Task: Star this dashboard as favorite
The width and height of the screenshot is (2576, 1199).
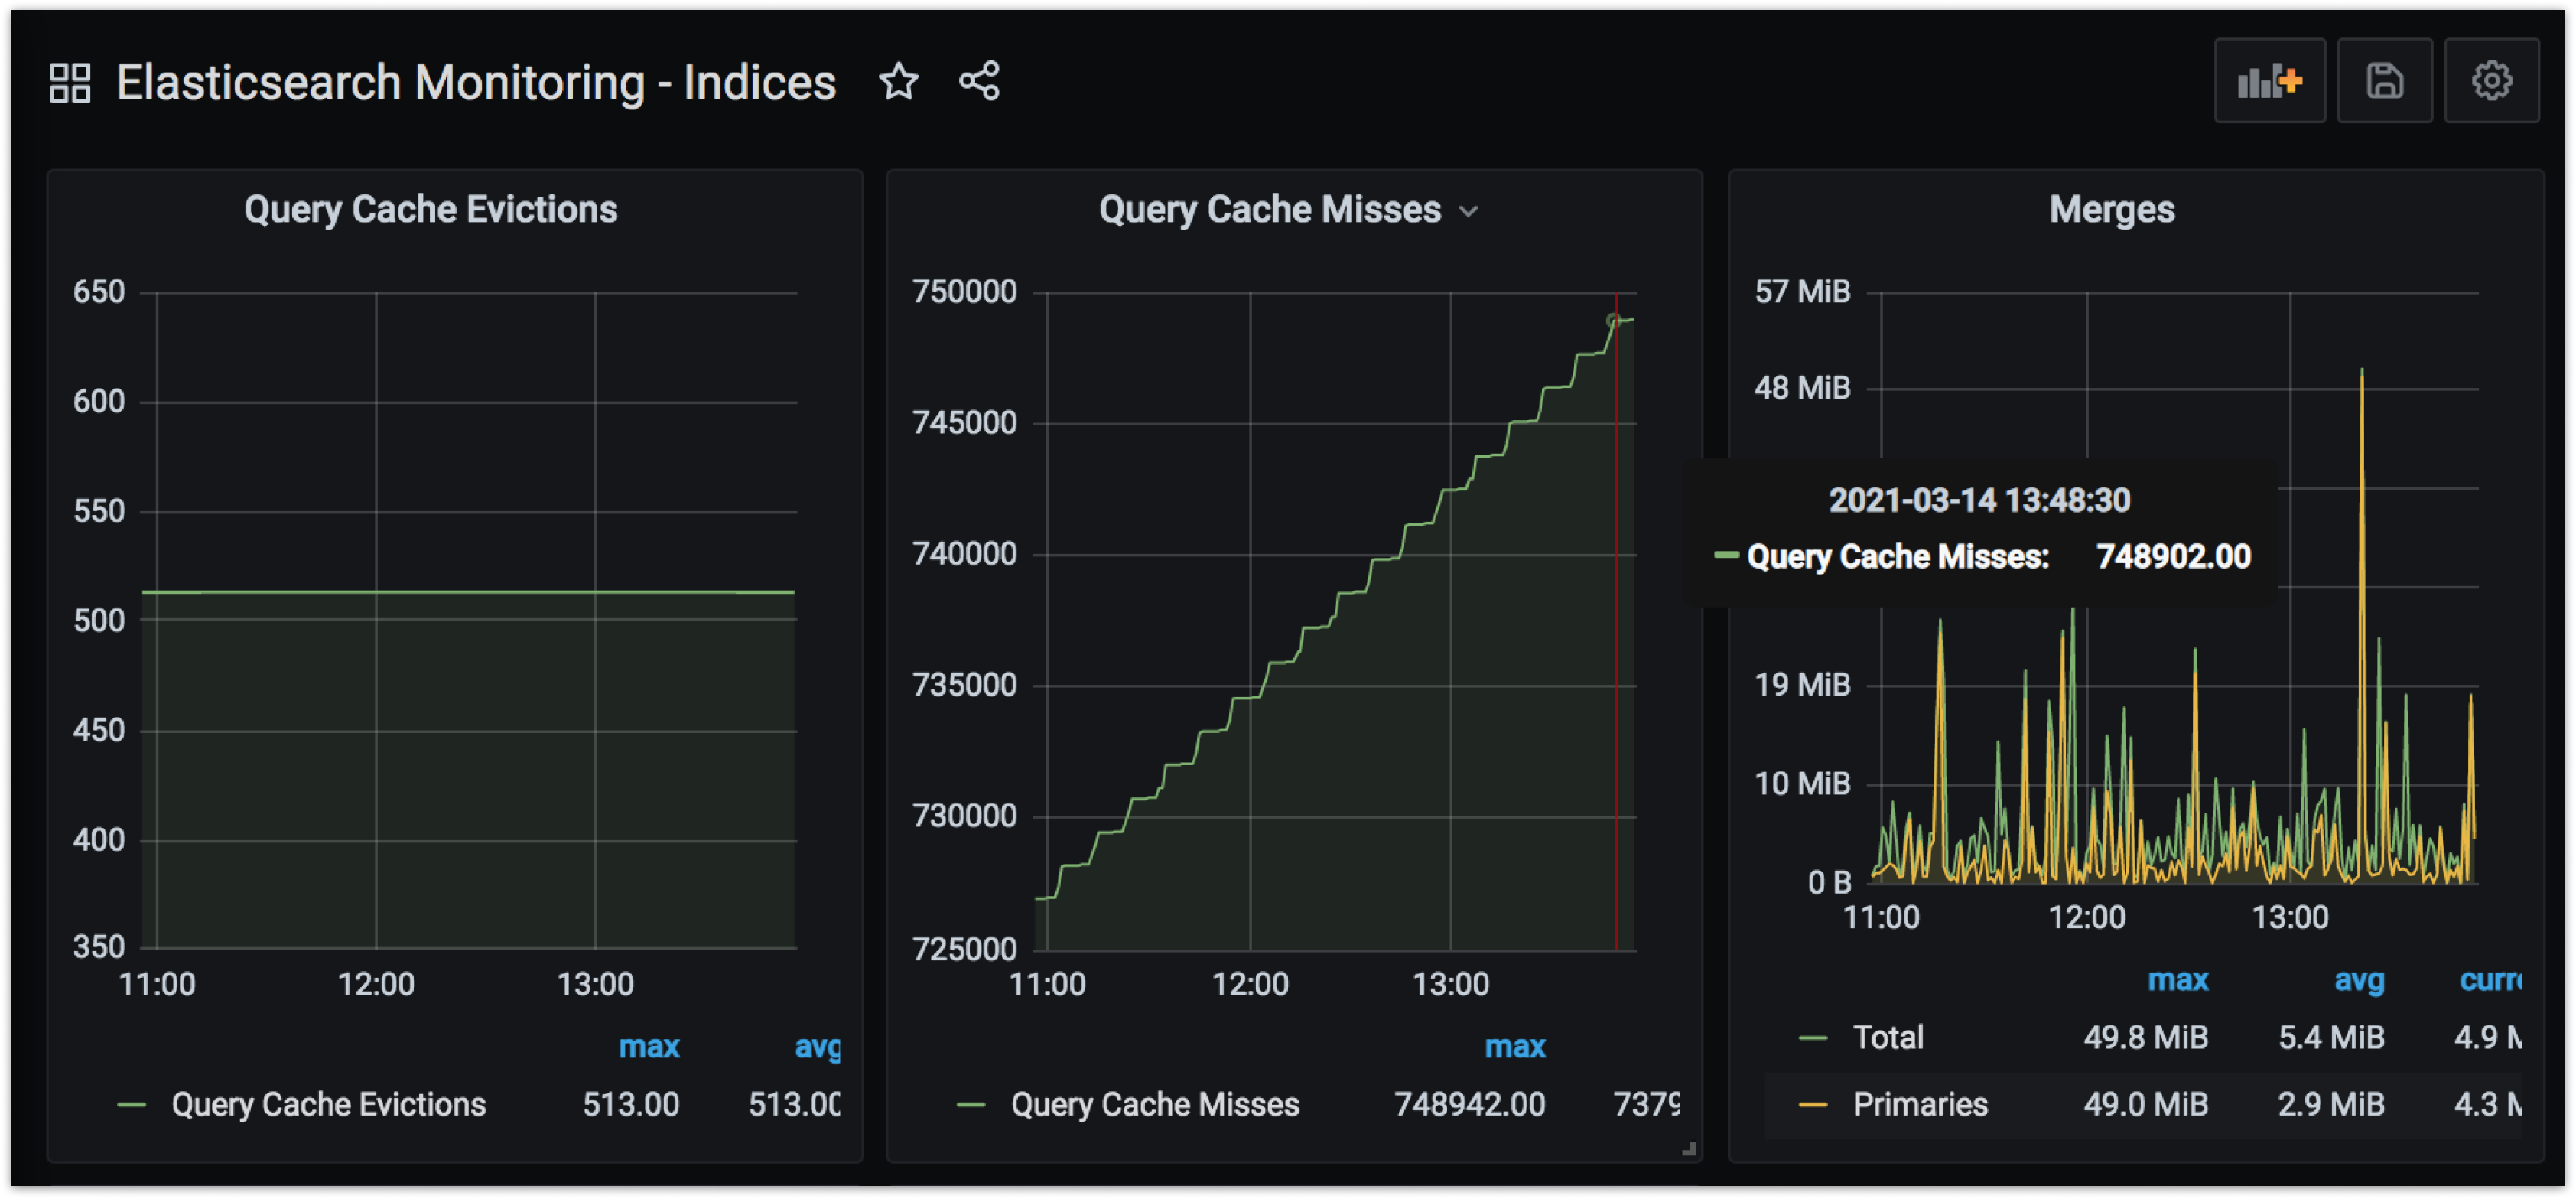Action: 898,82
